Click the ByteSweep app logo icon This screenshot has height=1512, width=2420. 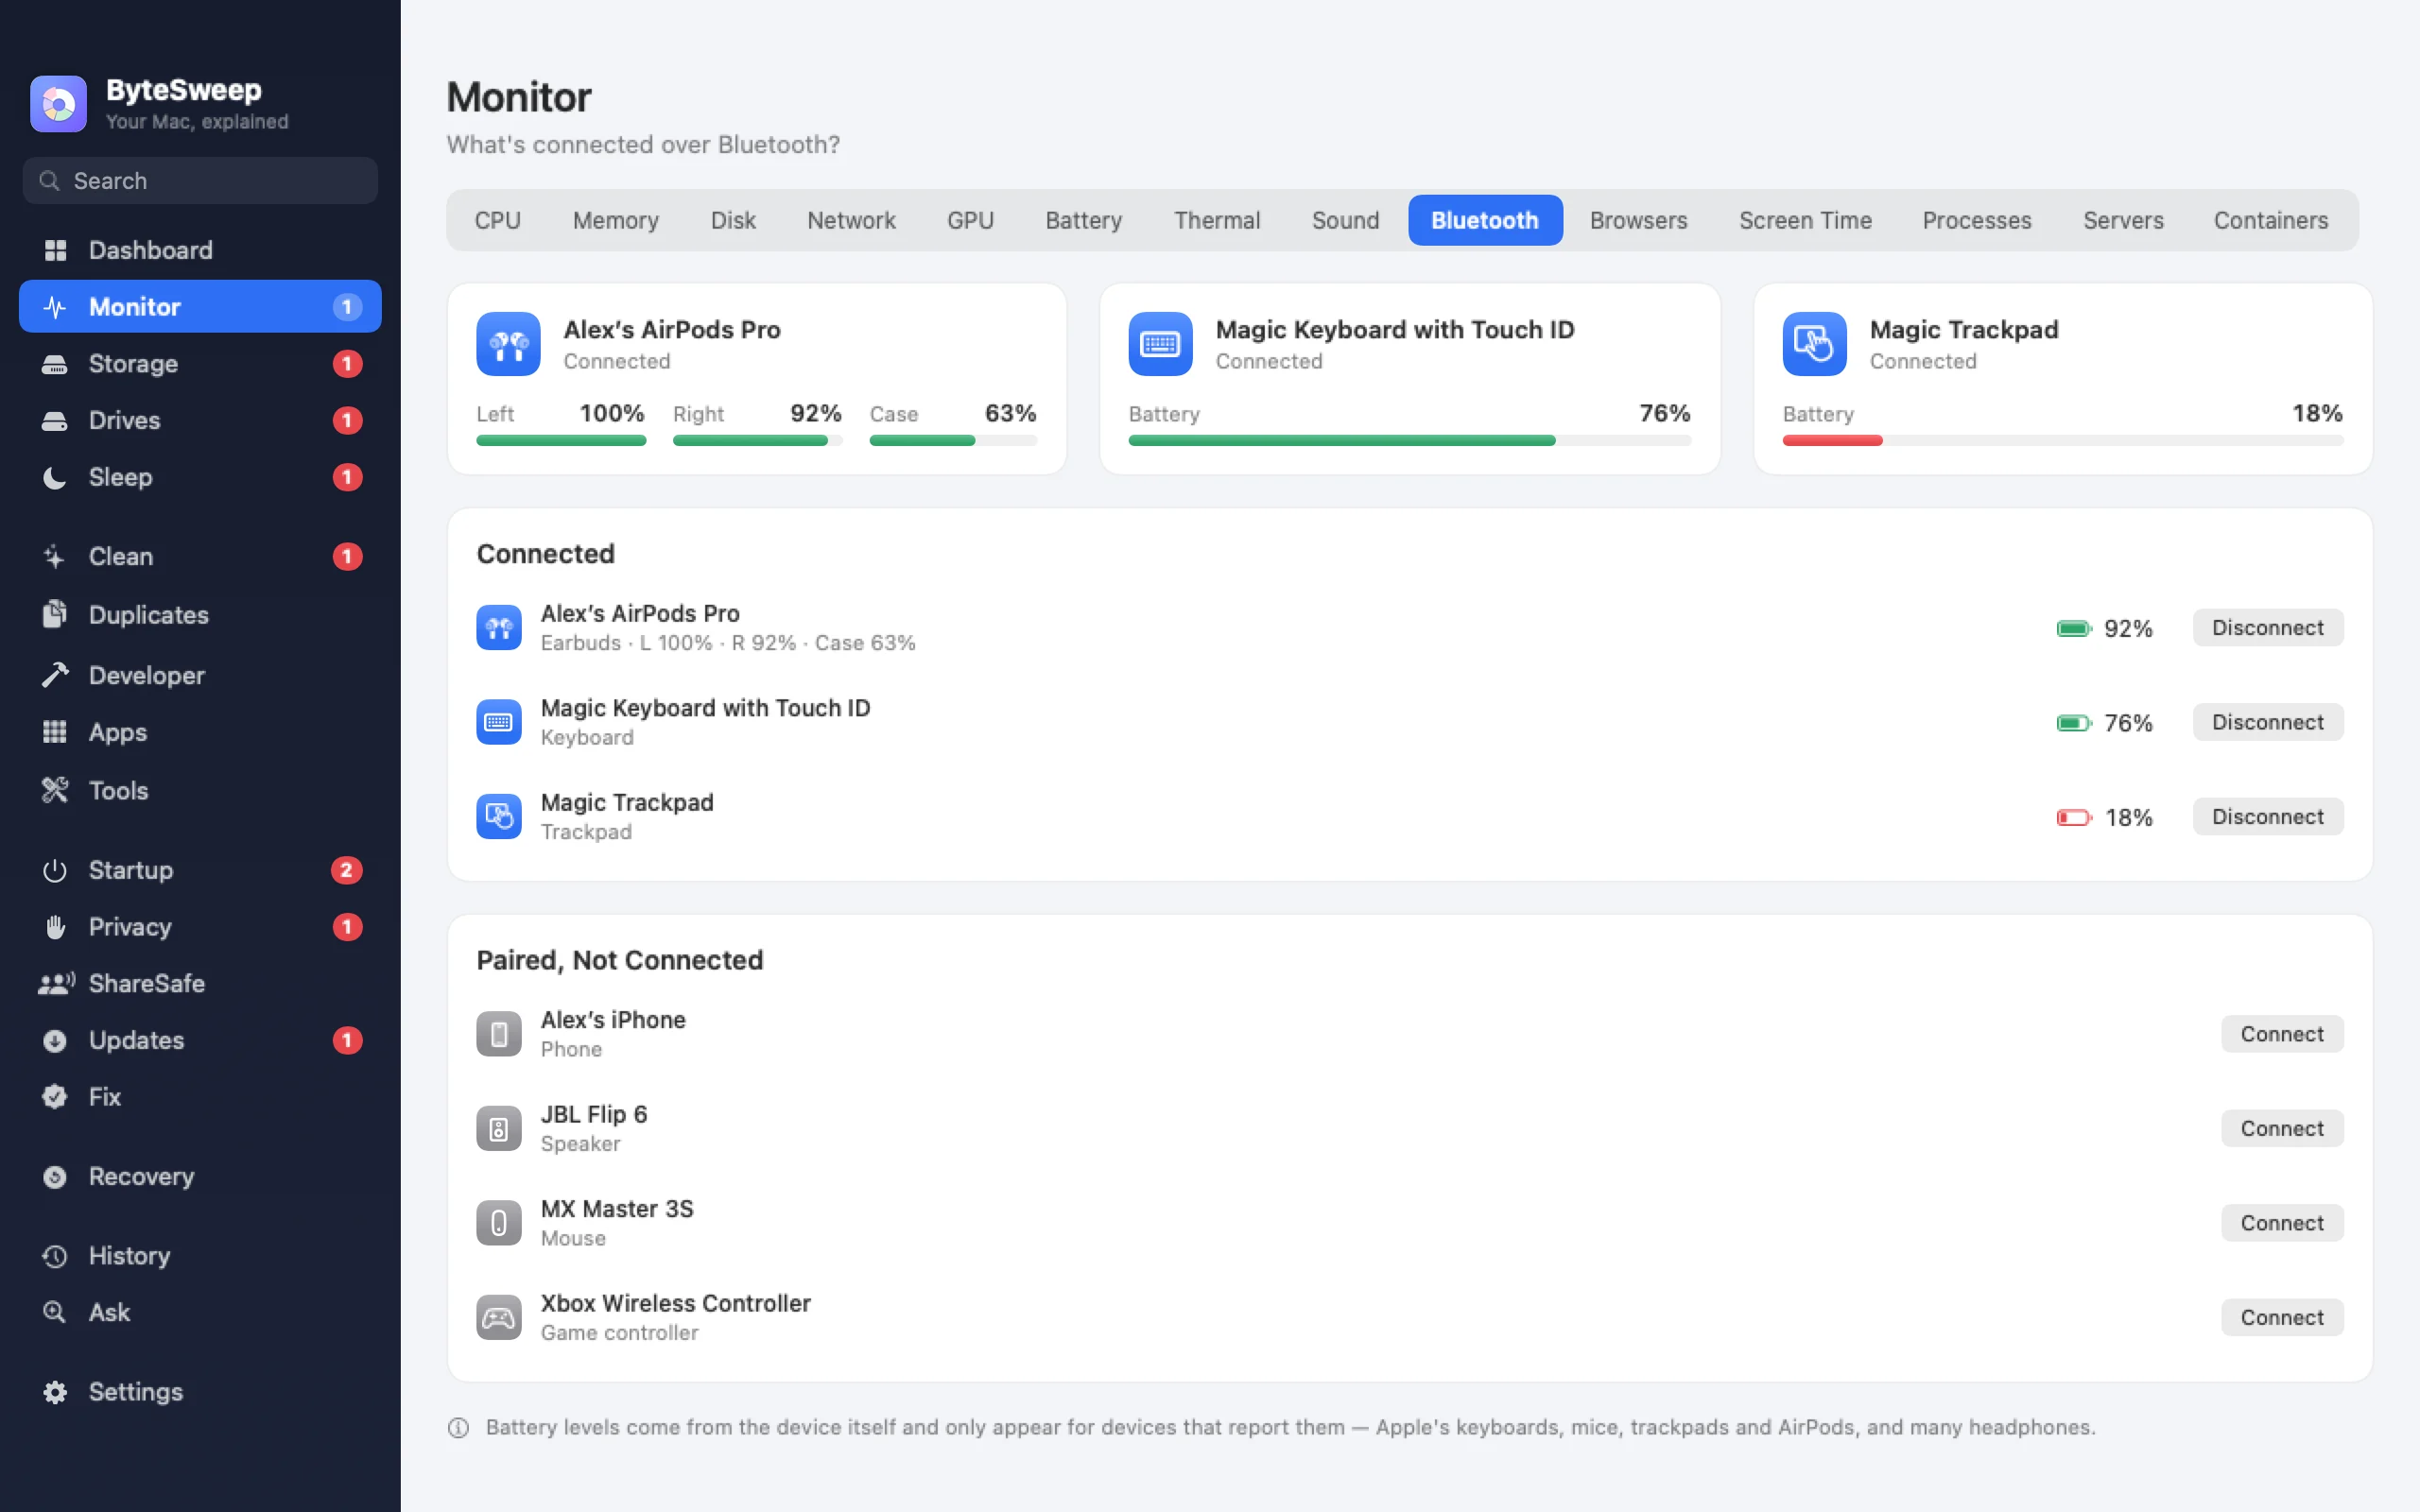pyautogui.click(x=58, y=104)
